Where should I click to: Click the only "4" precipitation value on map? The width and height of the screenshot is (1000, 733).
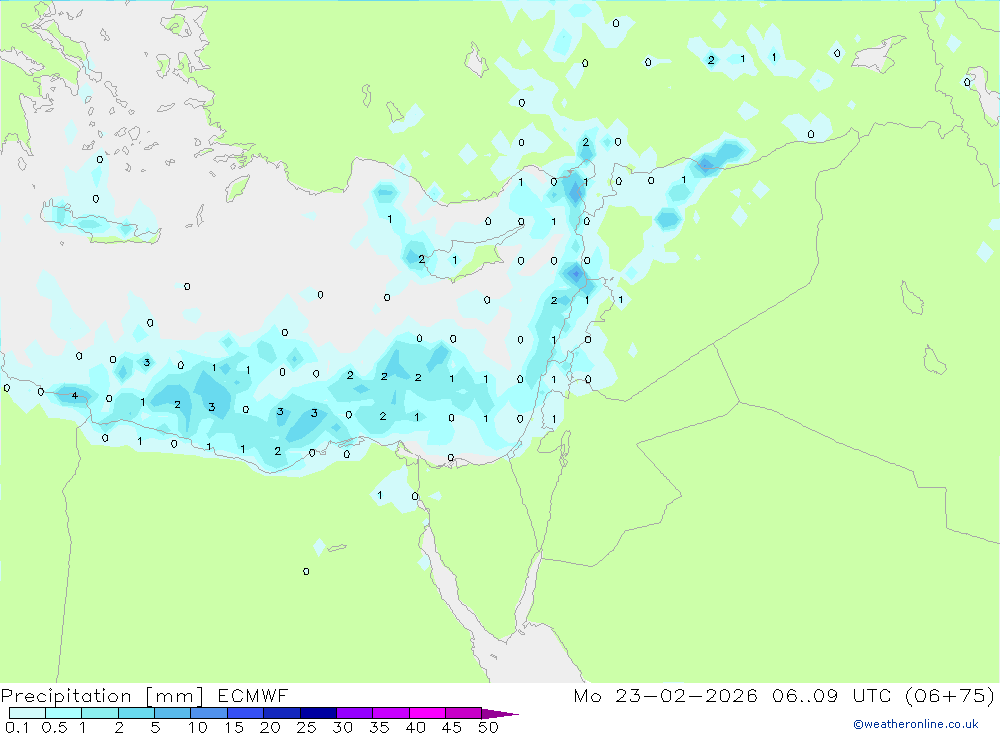75,396
